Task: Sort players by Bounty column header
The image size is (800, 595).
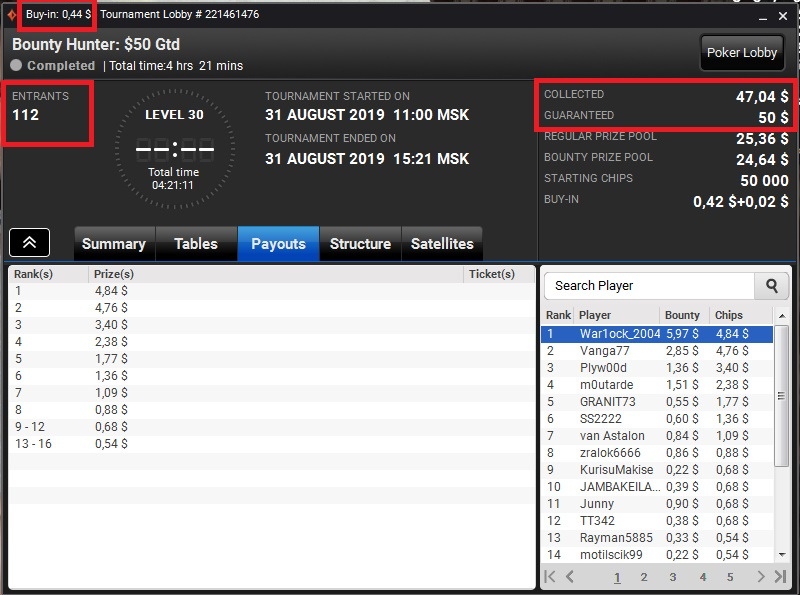Action: click(682, 315)
